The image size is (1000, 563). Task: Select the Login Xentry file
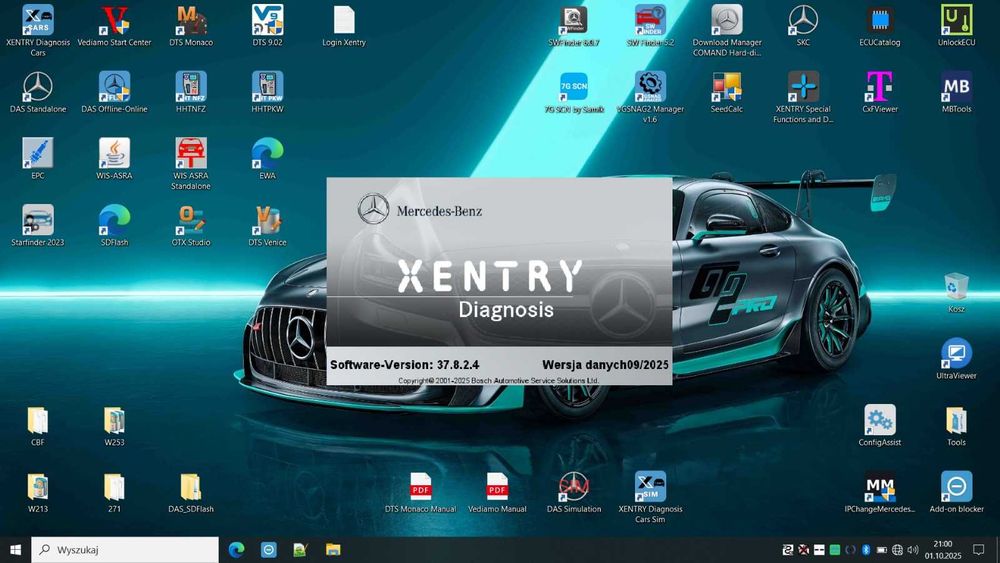[x=344, y=21]
